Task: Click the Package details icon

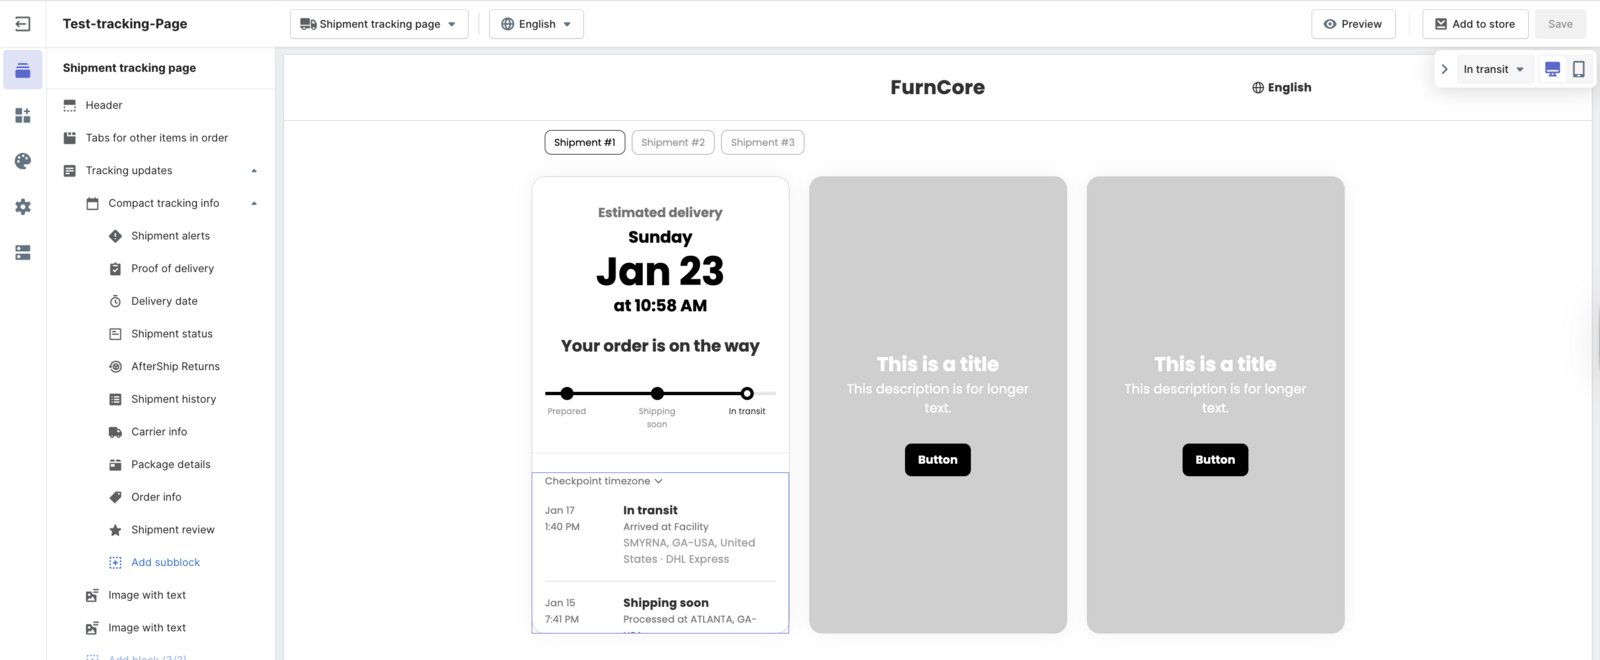Action: (115, 465)
